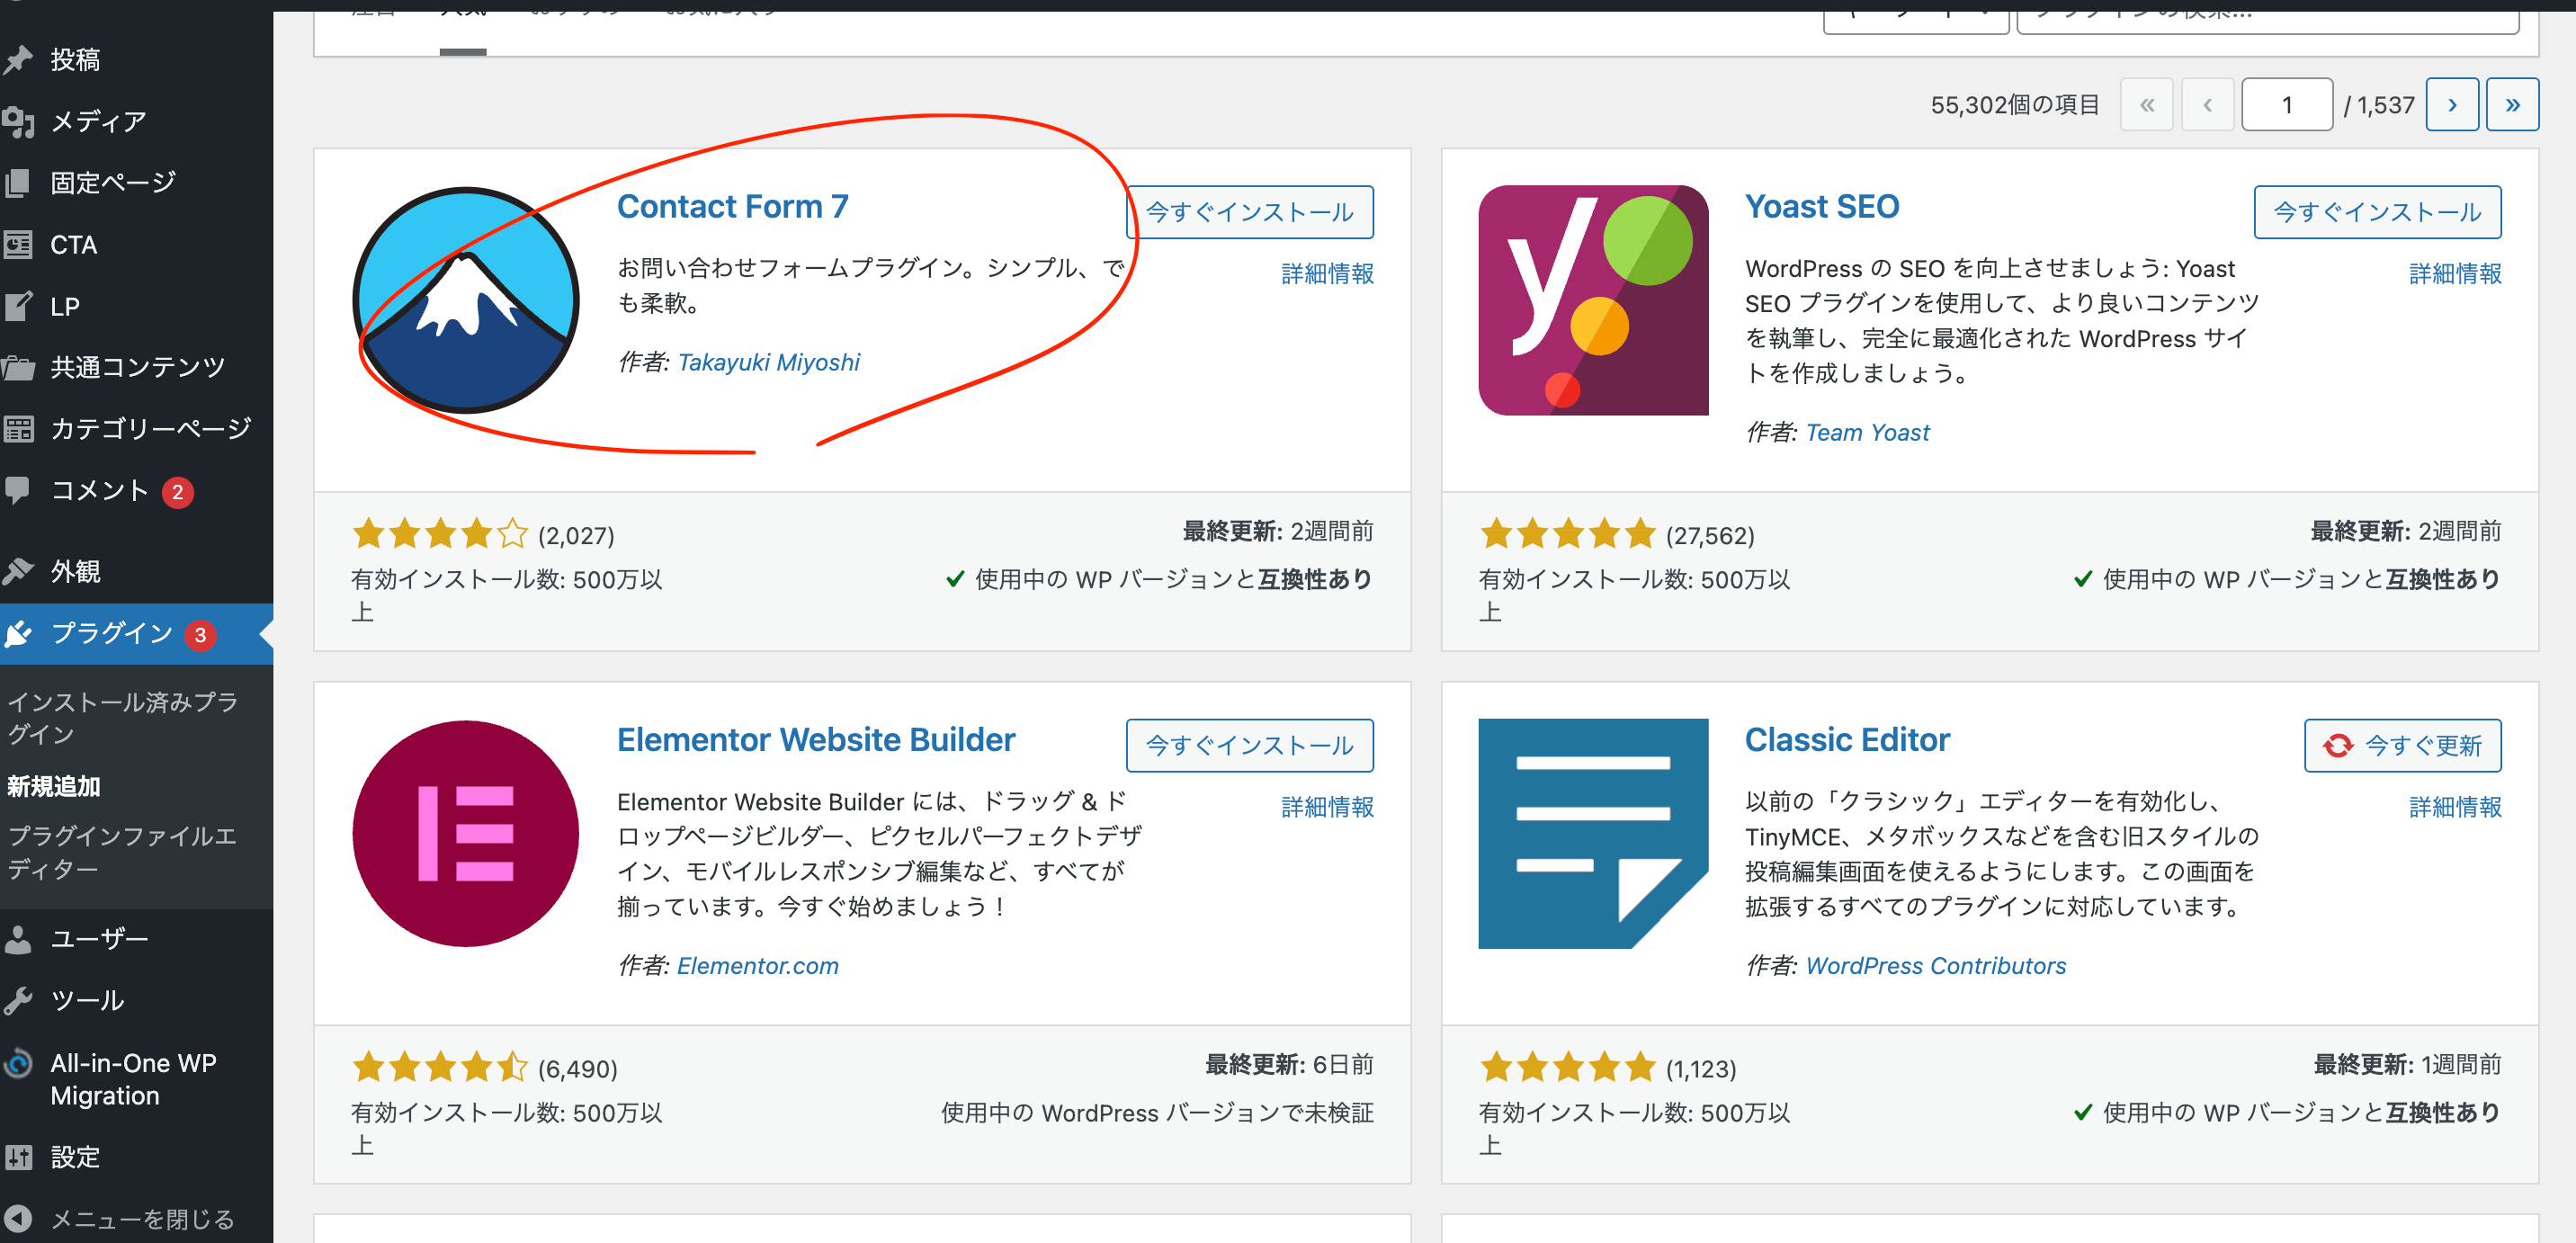Click the コメント badge showing 2
Image resolution: width=2576 pixels, height=1243 pixels.
click(177, 492)
